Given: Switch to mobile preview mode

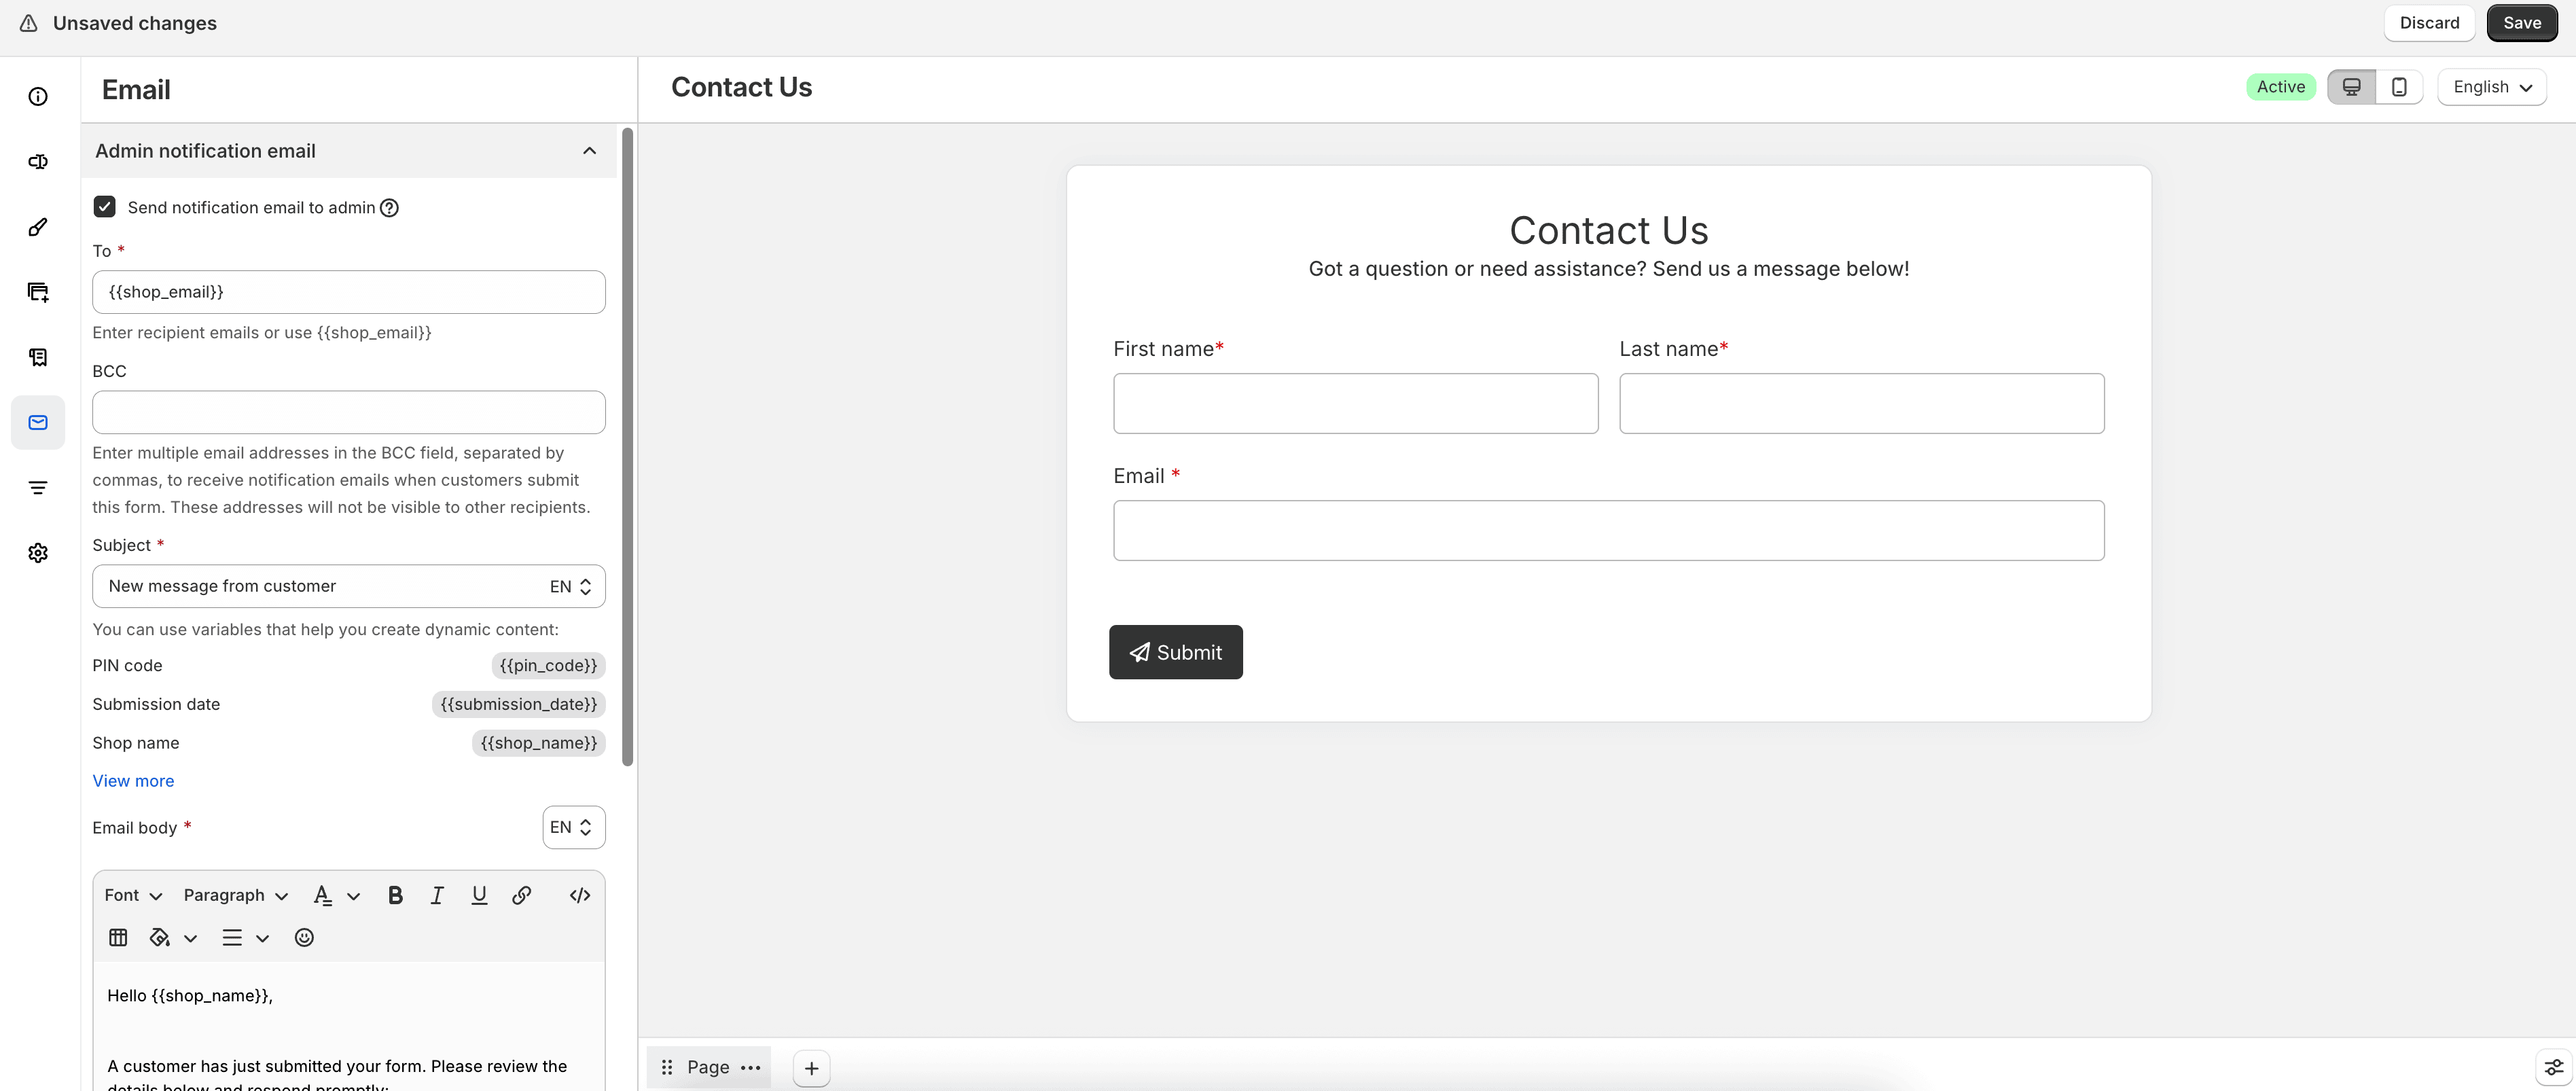Looking at the screenshot, I should tap(2398, 87).
